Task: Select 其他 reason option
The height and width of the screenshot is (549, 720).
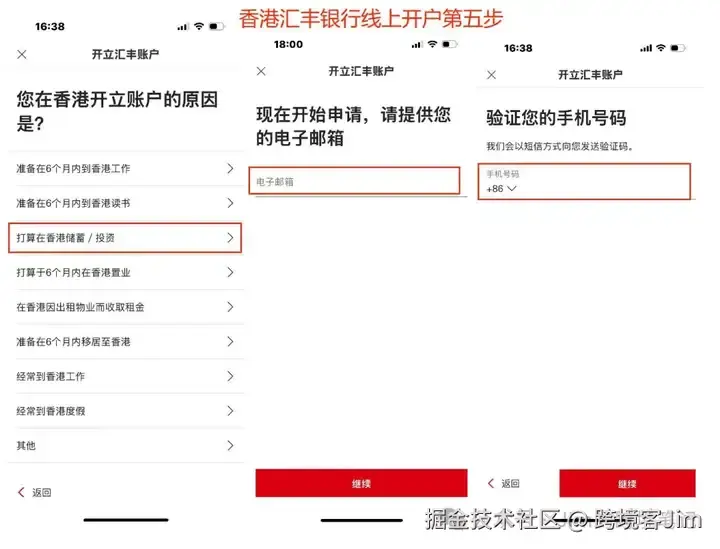Action: tap(125, 445)
